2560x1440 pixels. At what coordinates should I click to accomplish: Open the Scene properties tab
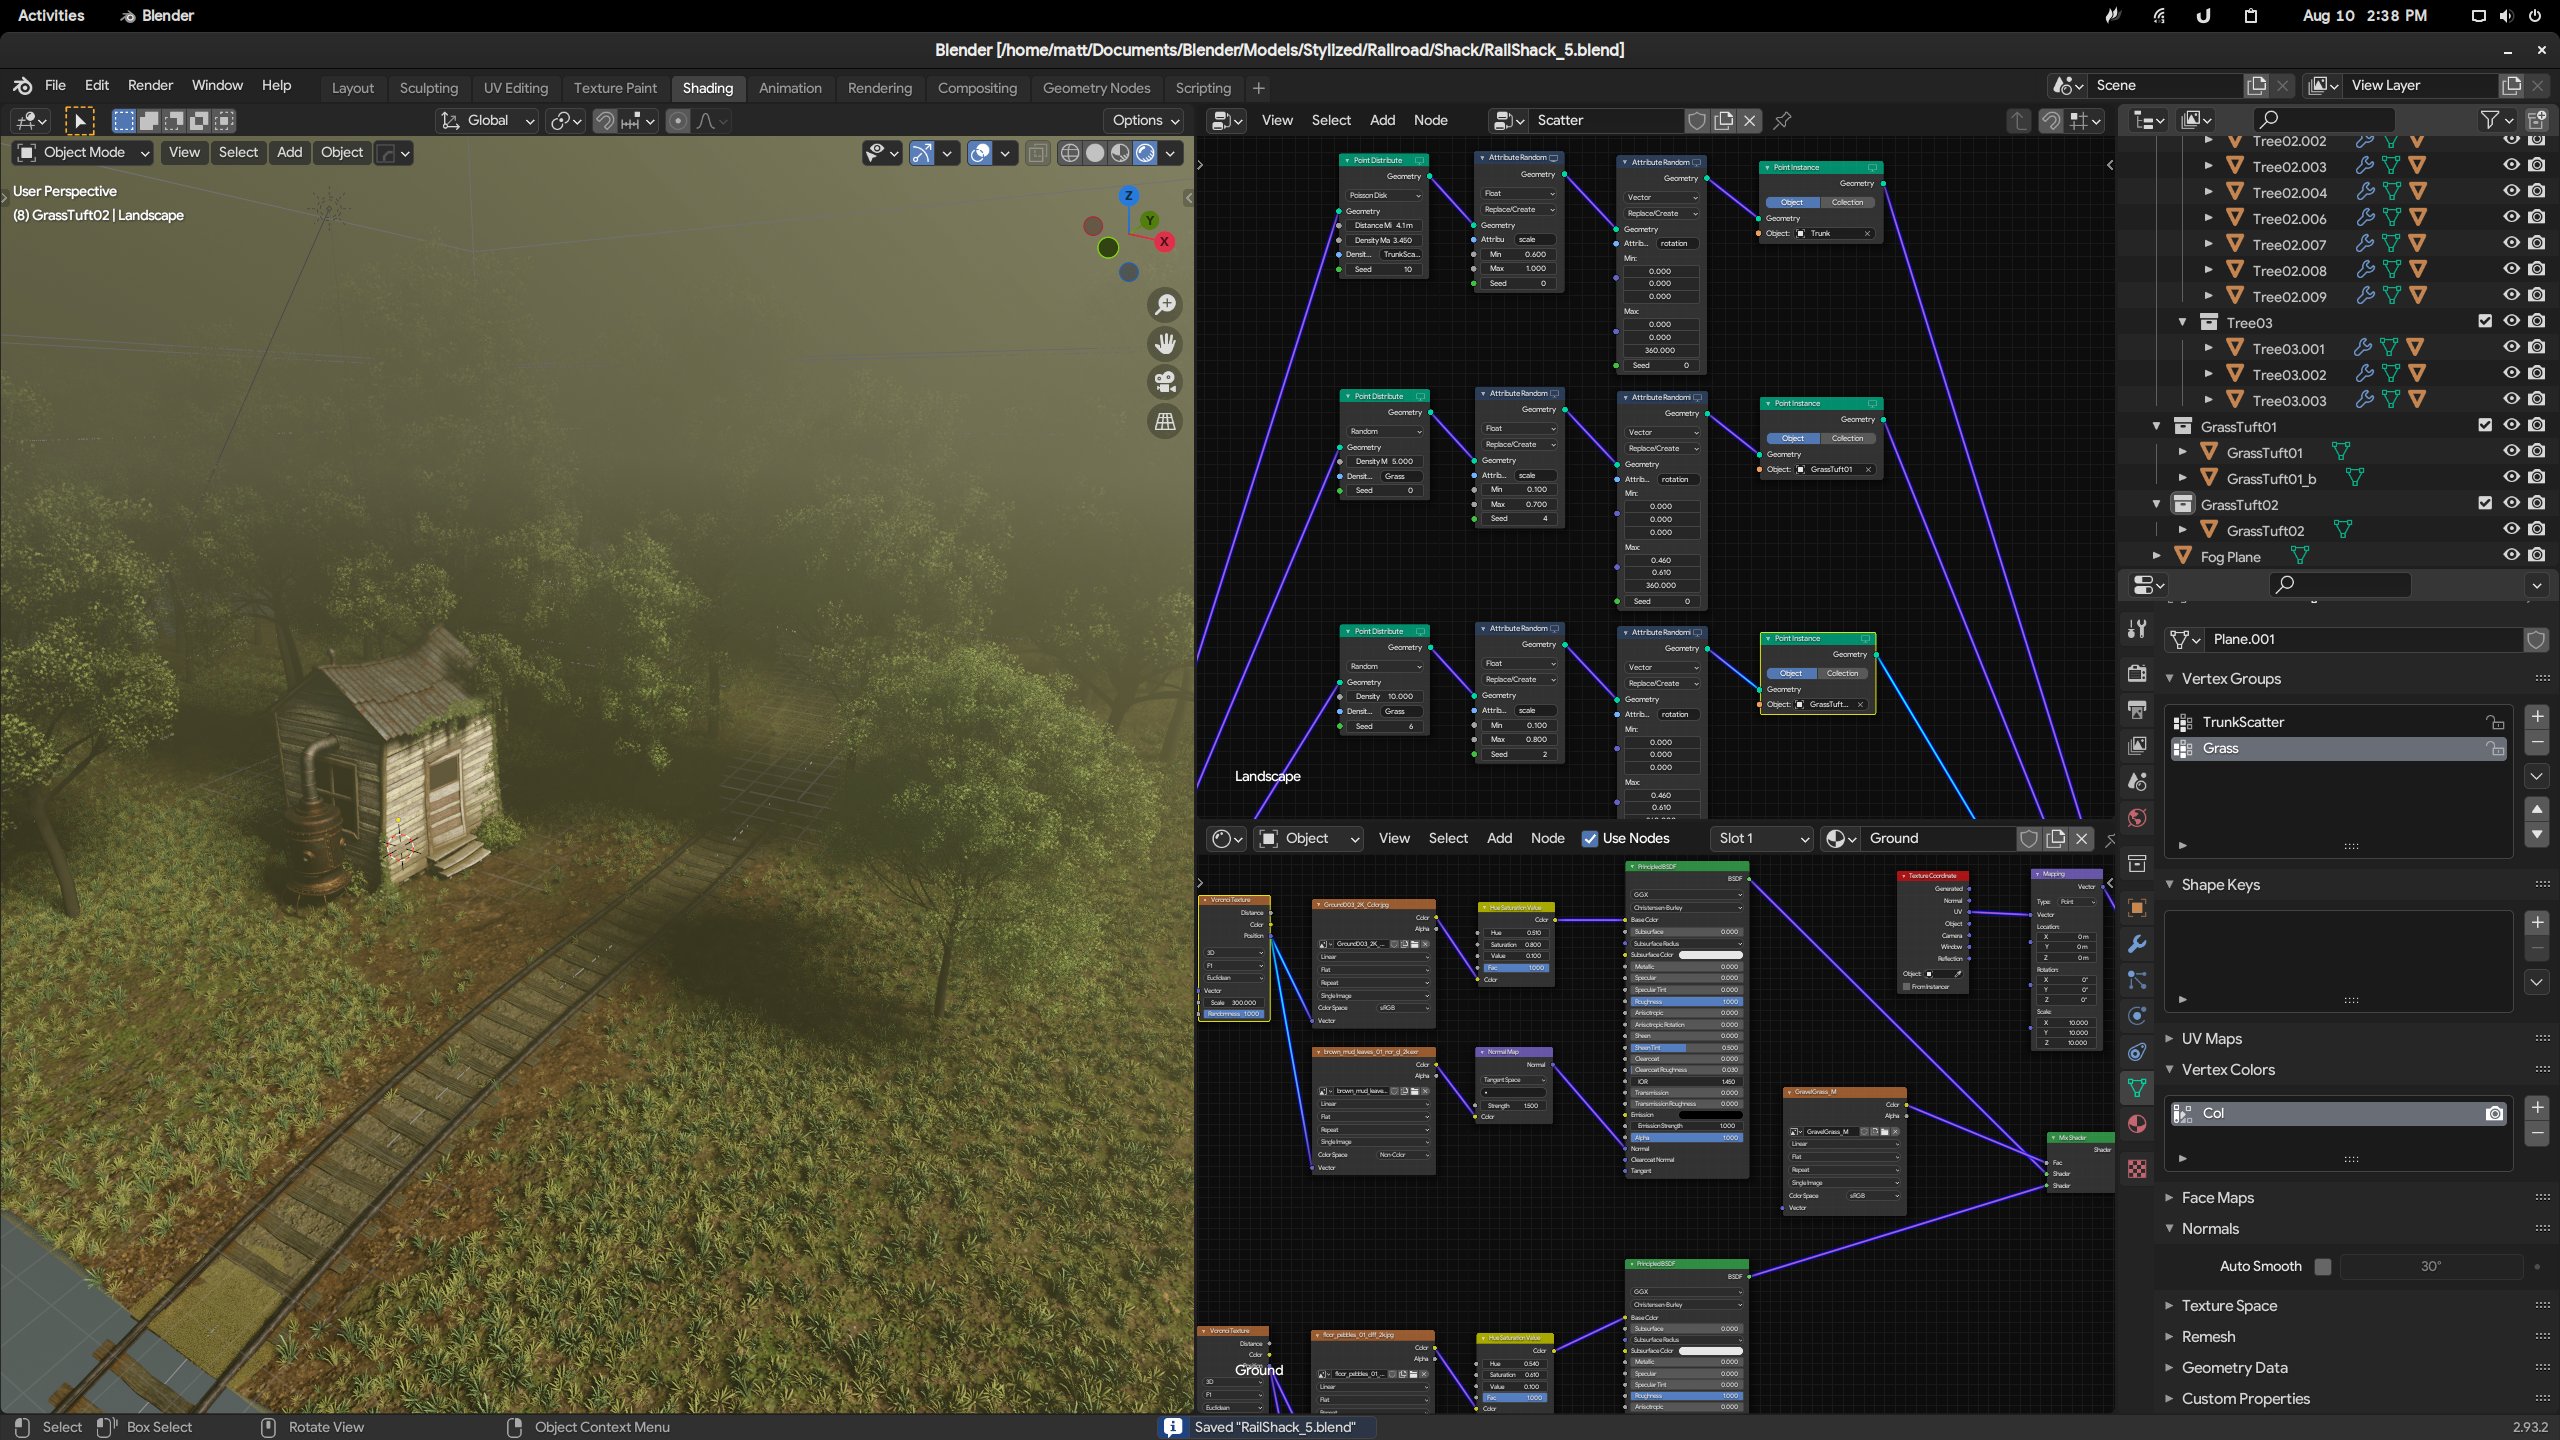pyautogui.click(x=2137, y=781)
